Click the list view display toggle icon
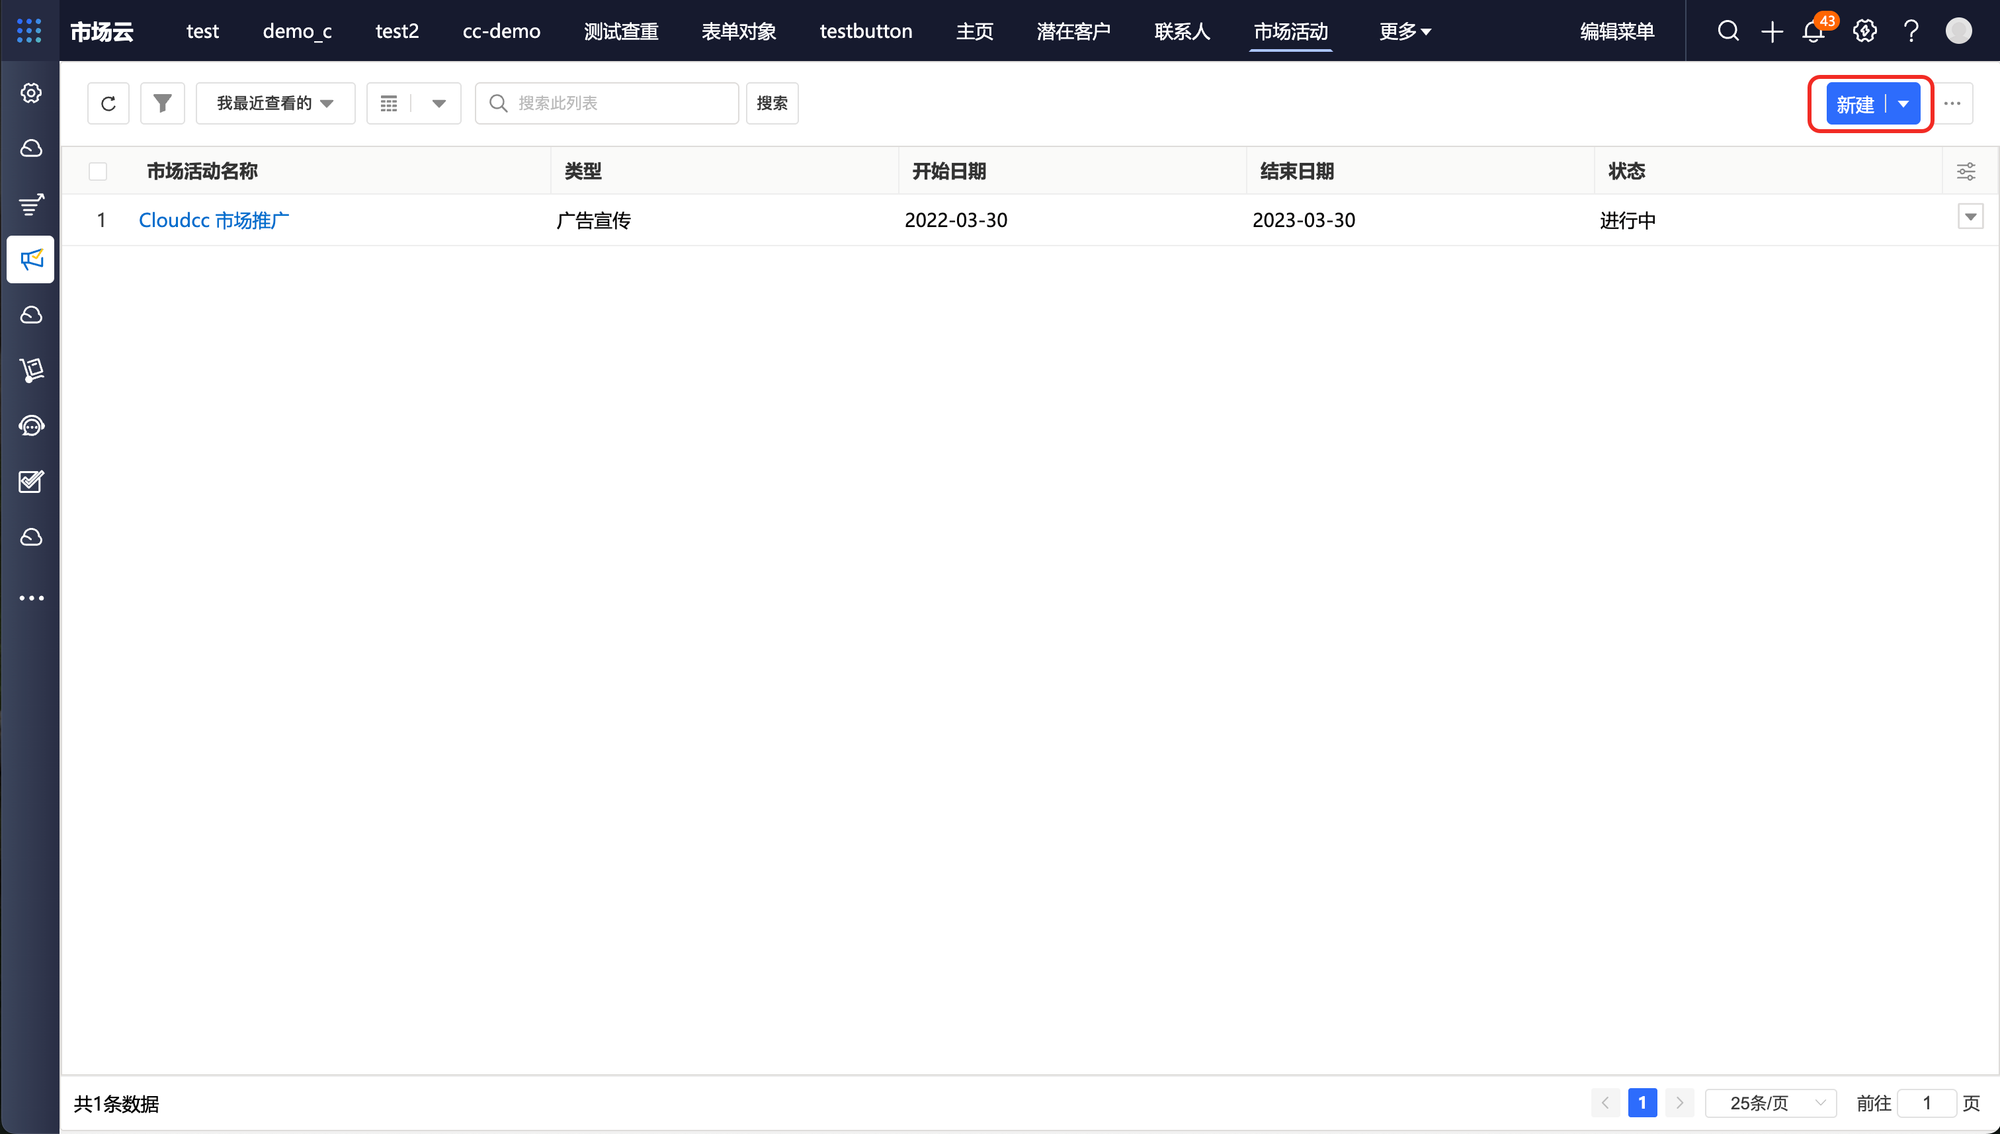This screenshot has width=2000, height=1134. tap(390, 103)
